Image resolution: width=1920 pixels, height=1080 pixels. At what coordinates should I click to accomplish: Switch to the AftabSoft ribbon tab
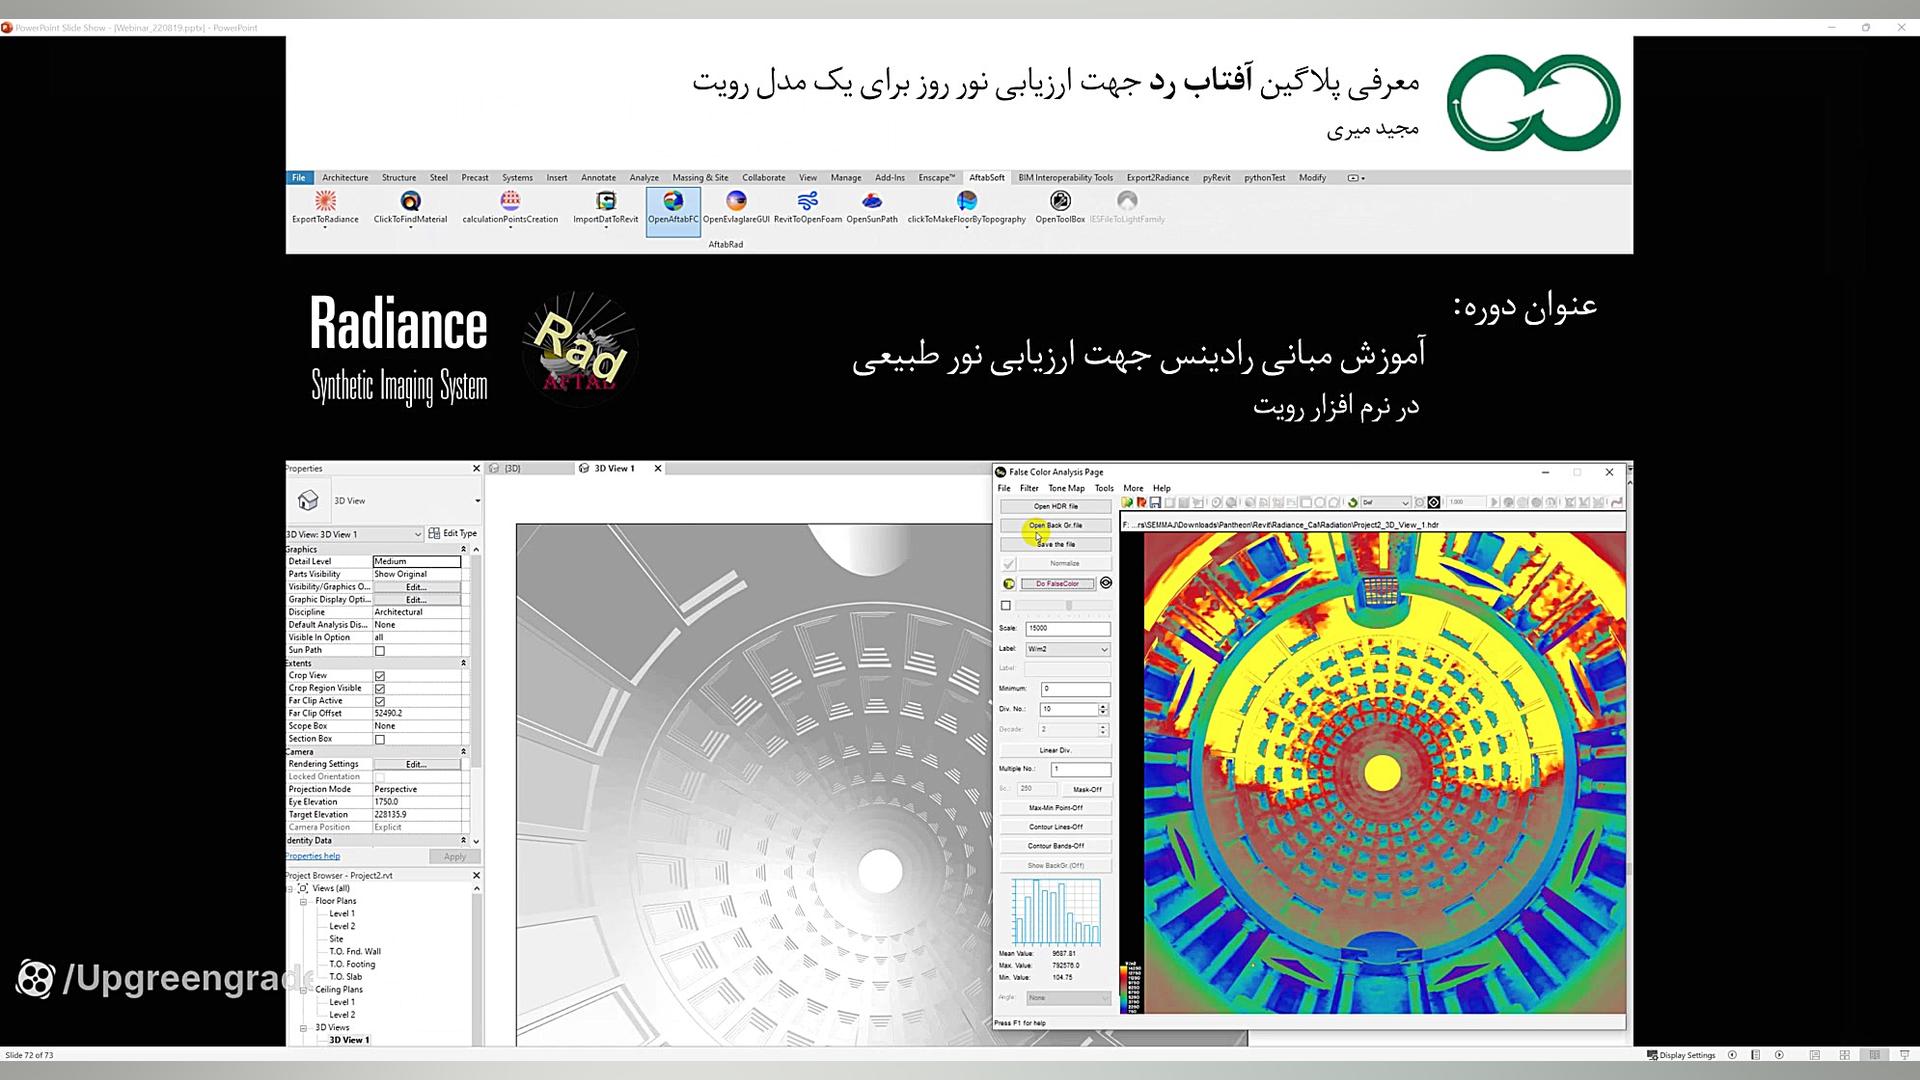pos(986,178)
